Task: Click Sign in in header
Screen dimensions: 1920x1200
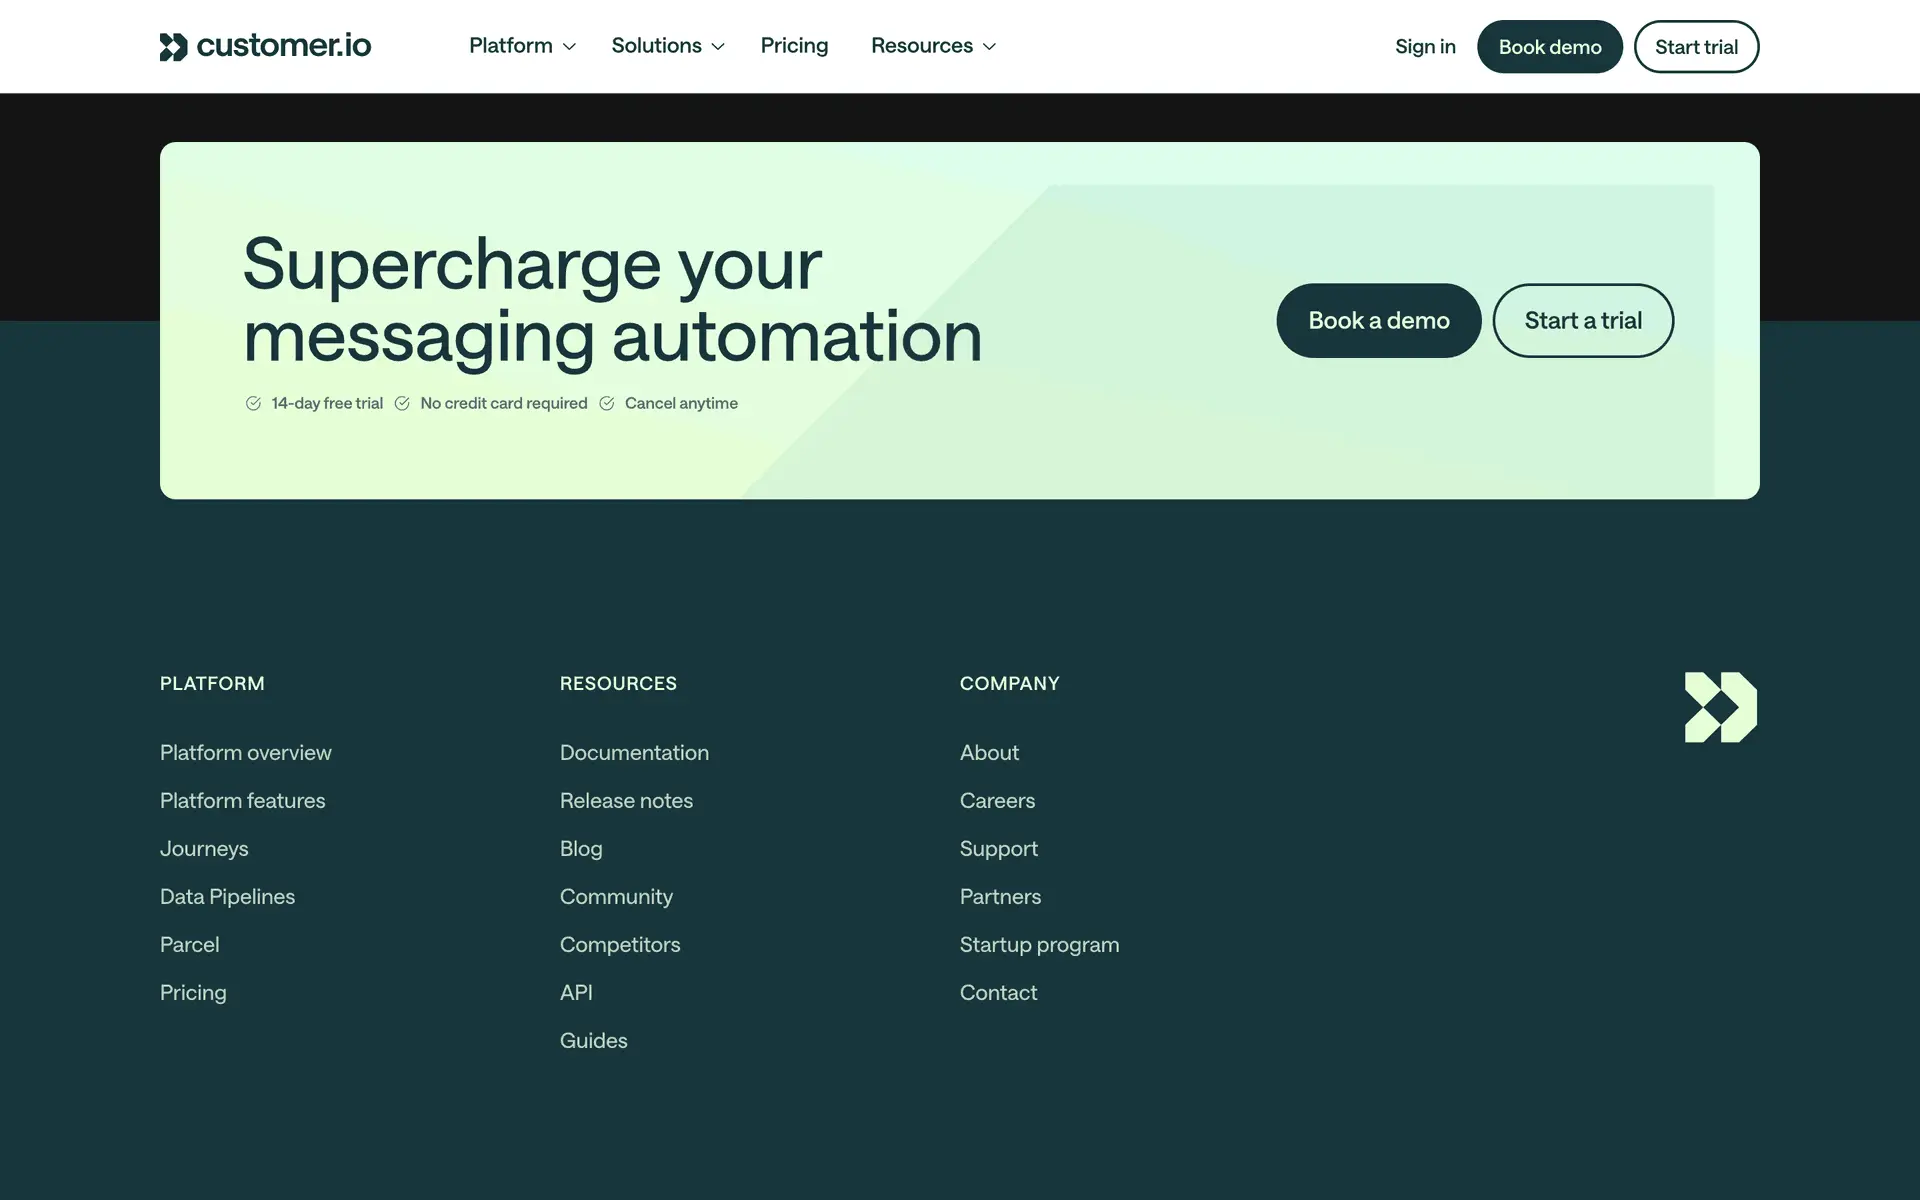Action: (1425, 47)
